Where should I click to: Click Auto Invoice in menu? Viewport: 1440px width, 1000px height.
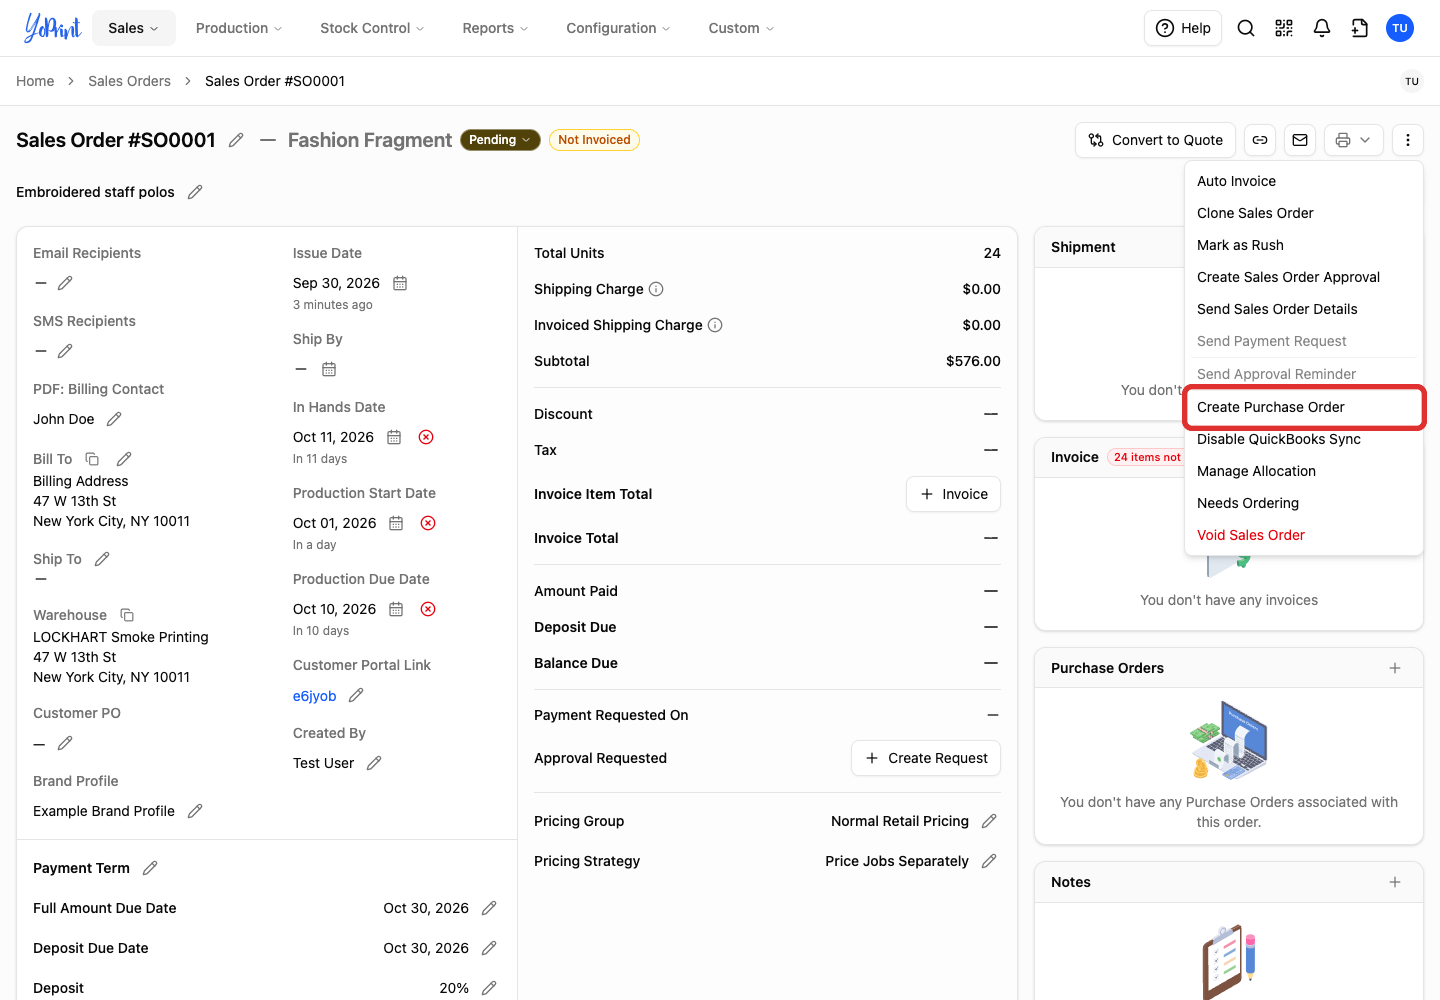tap(1304, 181)
